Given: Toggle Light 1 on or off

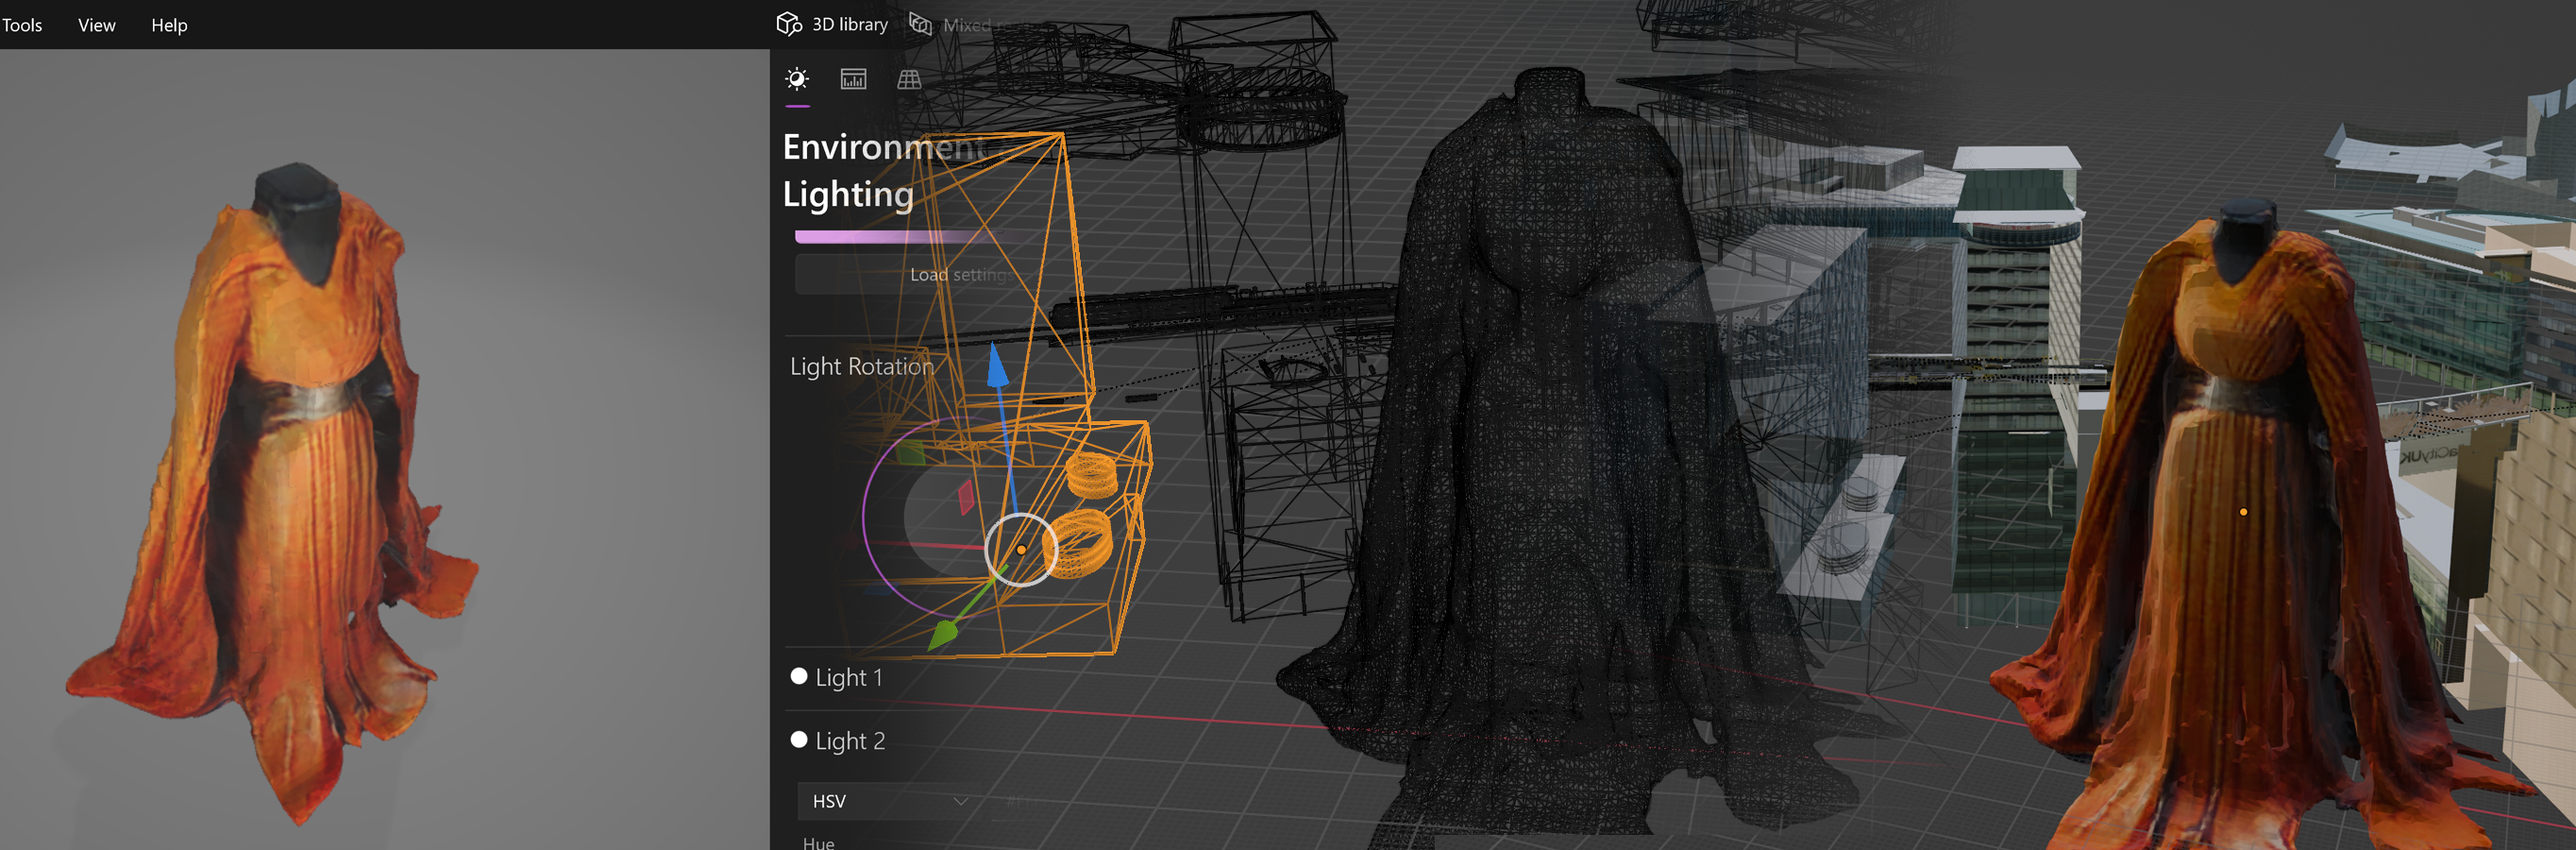Looking at the screenshot, I should tap(799, 677).
